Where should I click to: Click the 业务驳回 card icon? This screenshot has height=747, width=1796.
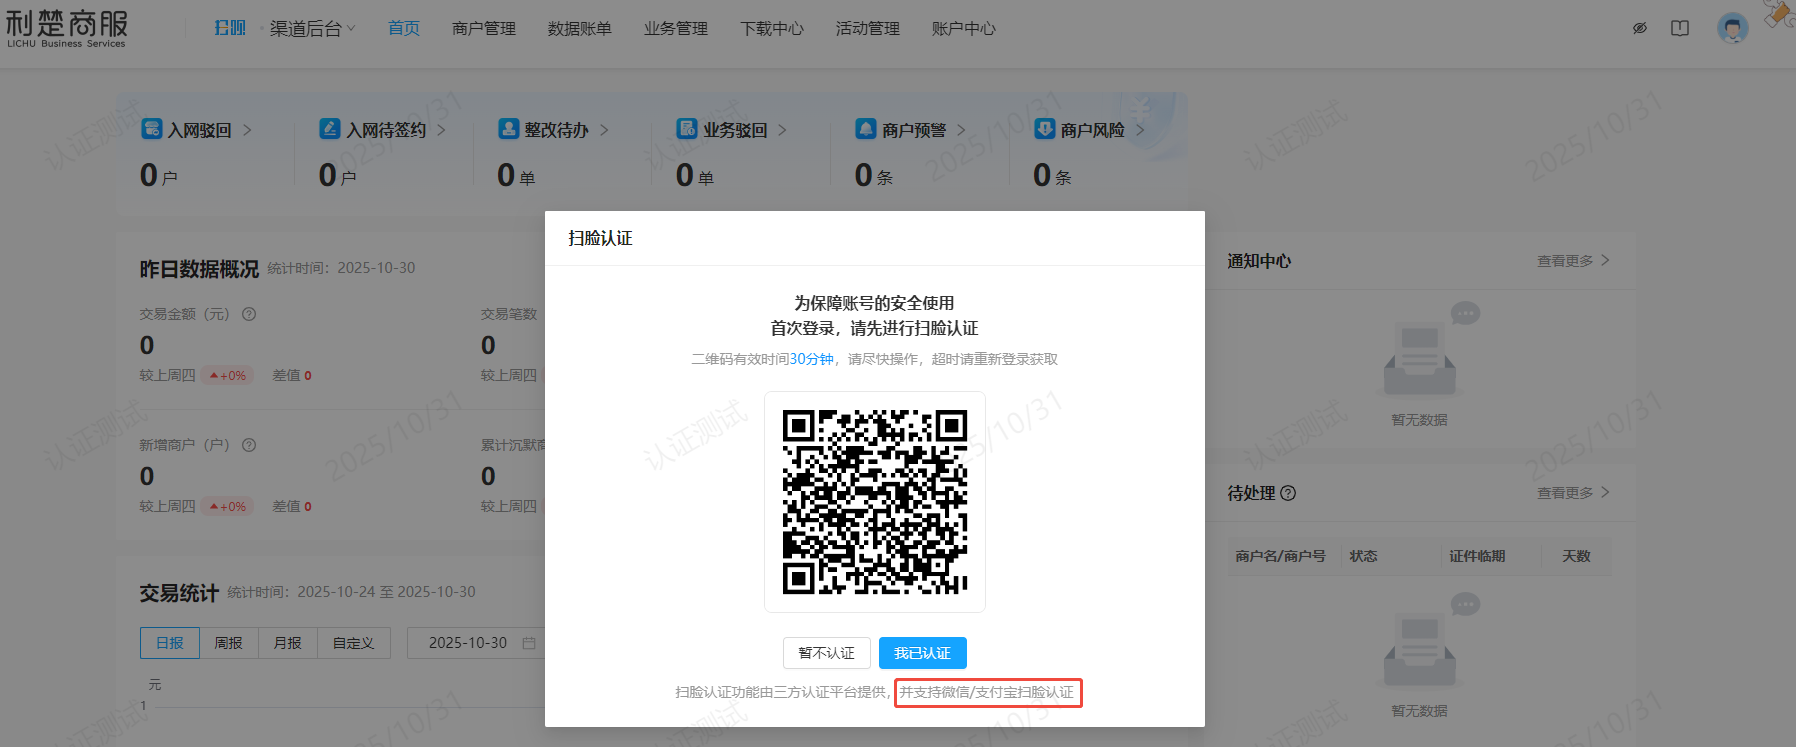click(687, 129)
